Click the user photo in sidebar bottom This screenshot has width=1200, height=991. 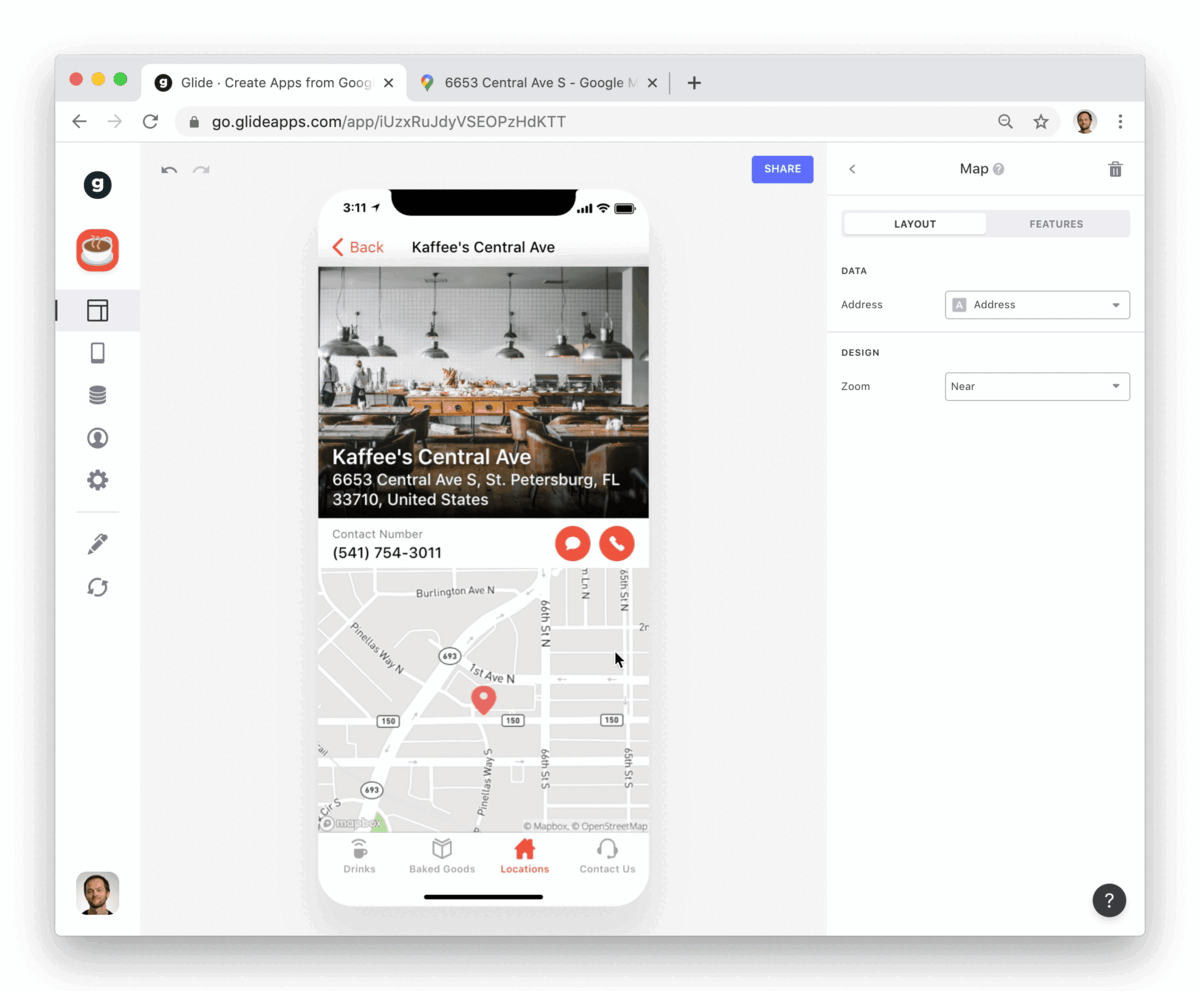pyautogui.click(x=97, y=893)
